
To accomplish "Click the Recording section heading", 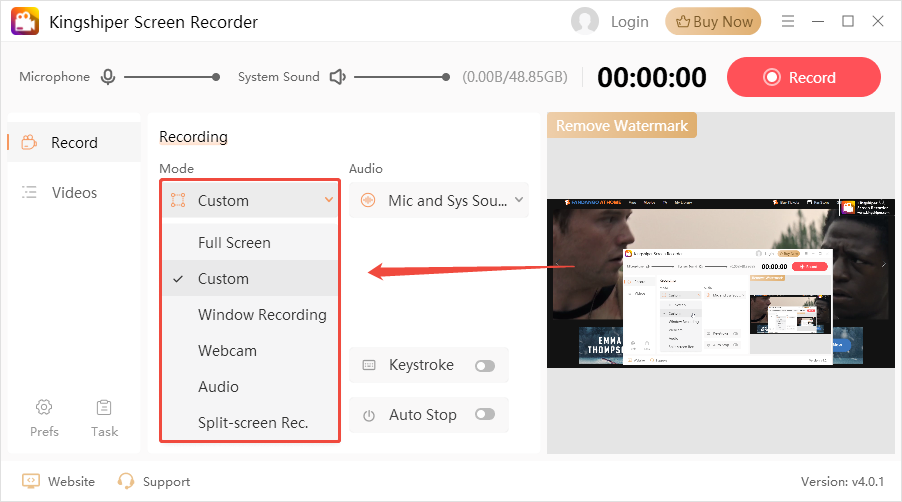I will click(x=193, y=137).
